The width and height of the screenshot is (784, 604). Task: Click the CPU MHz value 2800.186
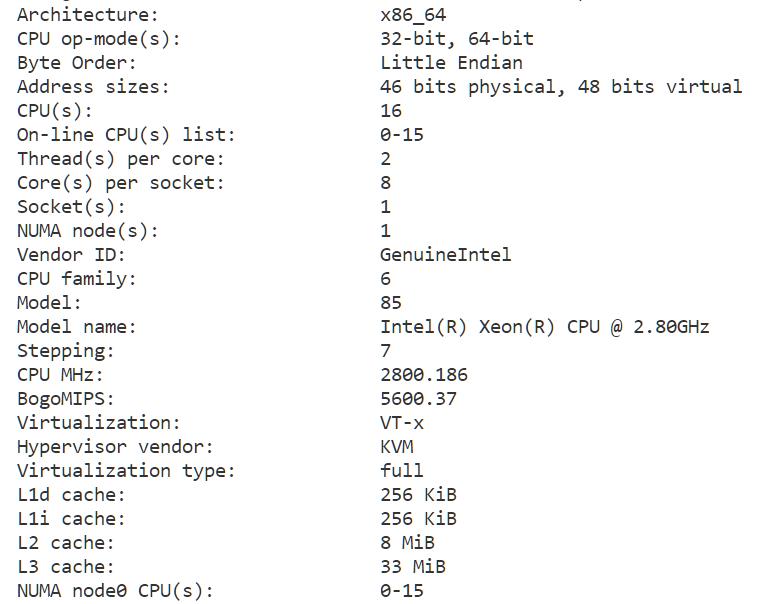coord(424,374)
